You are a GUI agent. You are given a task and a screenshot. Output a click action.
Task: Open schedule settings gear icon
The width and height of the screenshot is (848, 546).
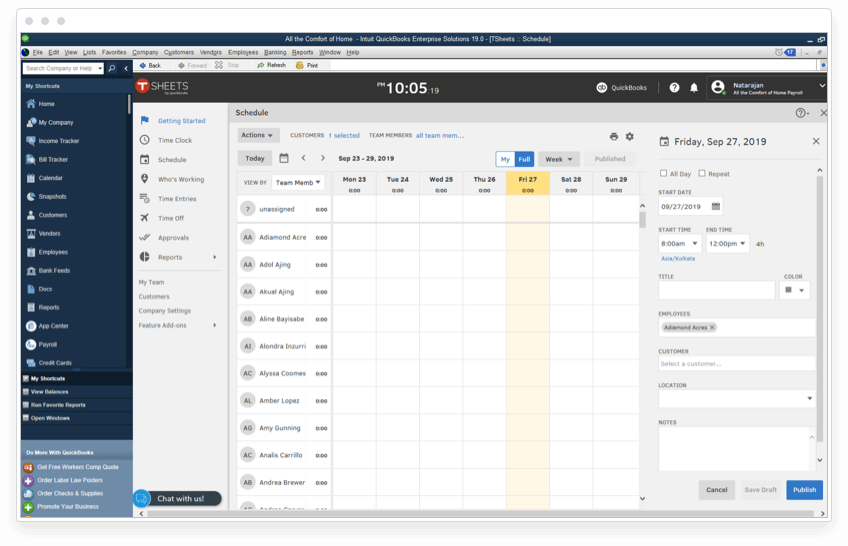(x=630, y=136)
